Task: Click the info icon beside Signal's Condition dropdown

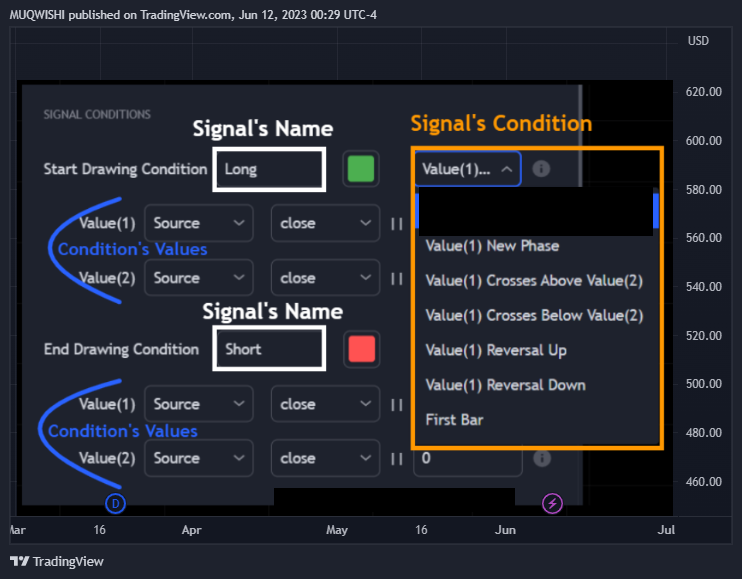Action: click(541, 169)
